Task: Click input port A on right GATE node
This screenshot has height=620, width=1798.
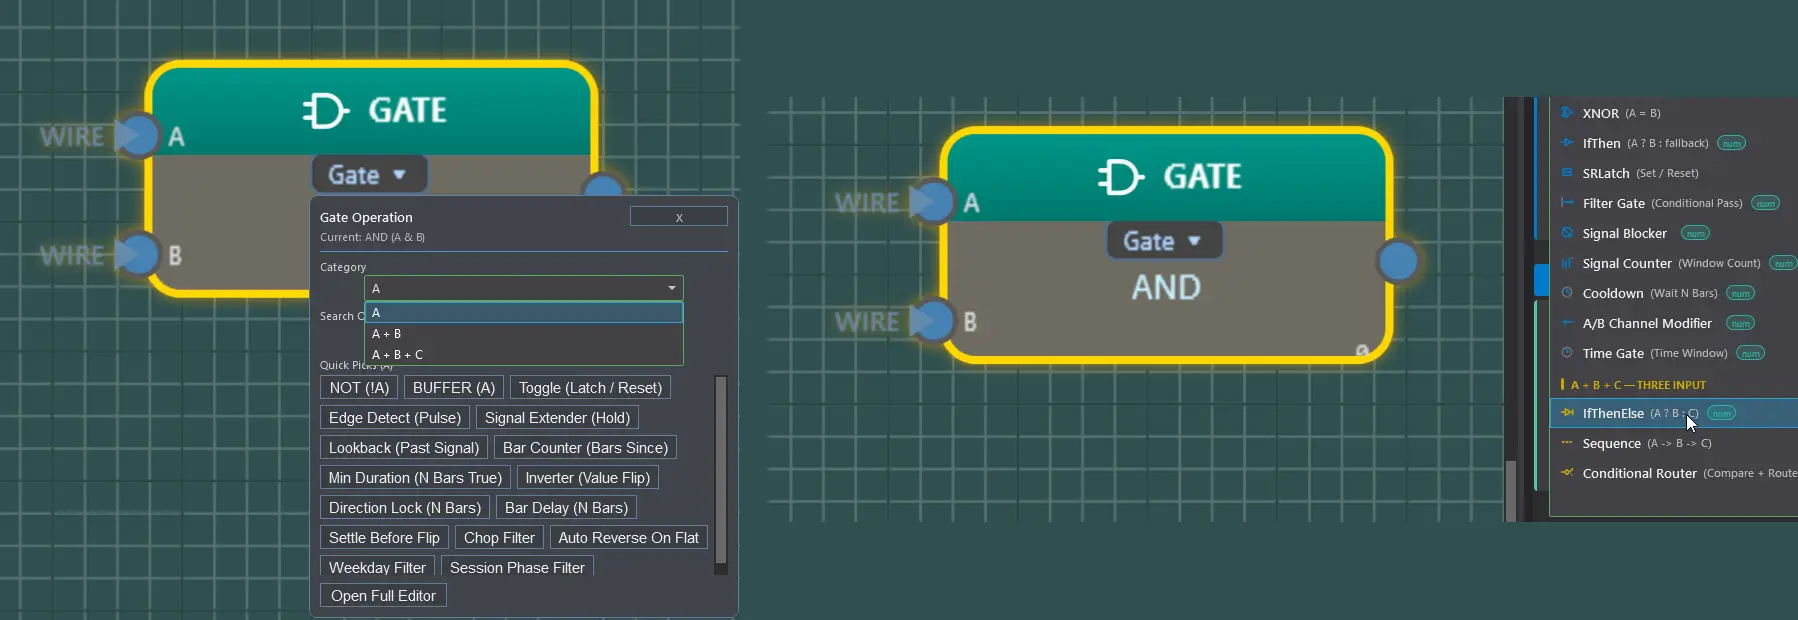Action: (x=934, y=202)
